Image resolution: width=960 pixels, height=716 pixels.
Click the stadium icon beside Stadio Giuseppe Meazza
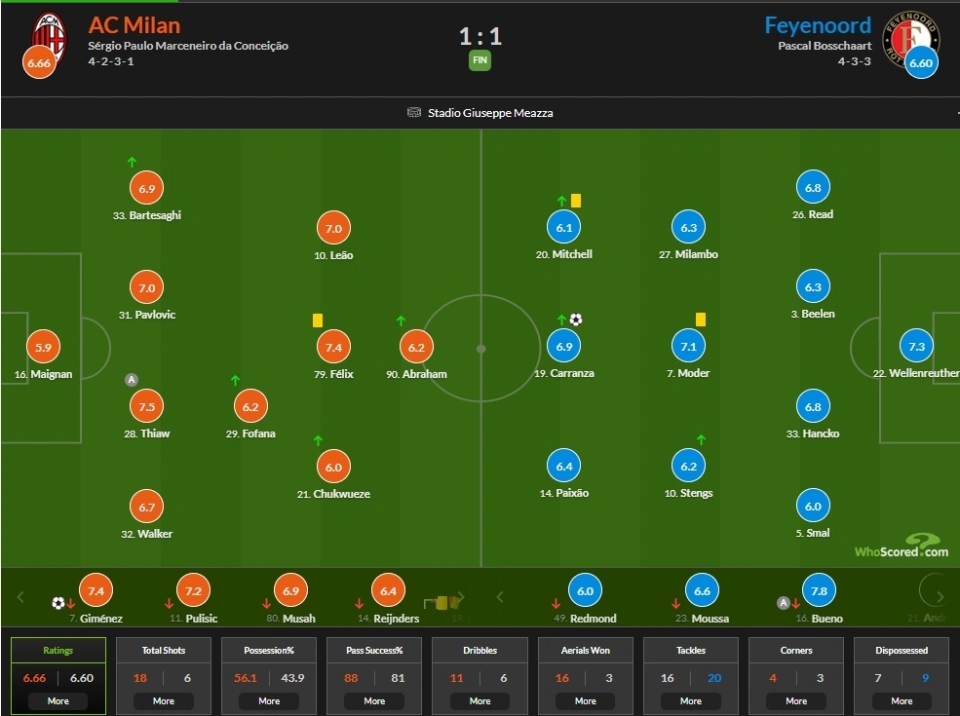pos(414,112)
